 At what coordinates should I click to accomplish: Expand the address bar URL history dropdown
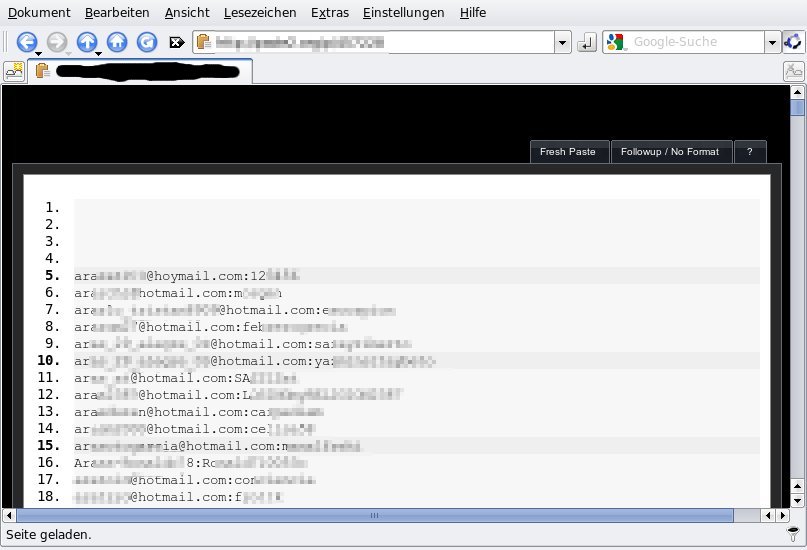[x=562, y=42]
